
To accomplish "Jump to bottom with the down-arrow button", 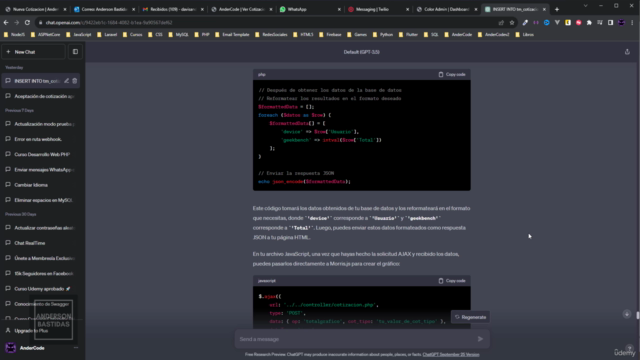I will [627, 314].
